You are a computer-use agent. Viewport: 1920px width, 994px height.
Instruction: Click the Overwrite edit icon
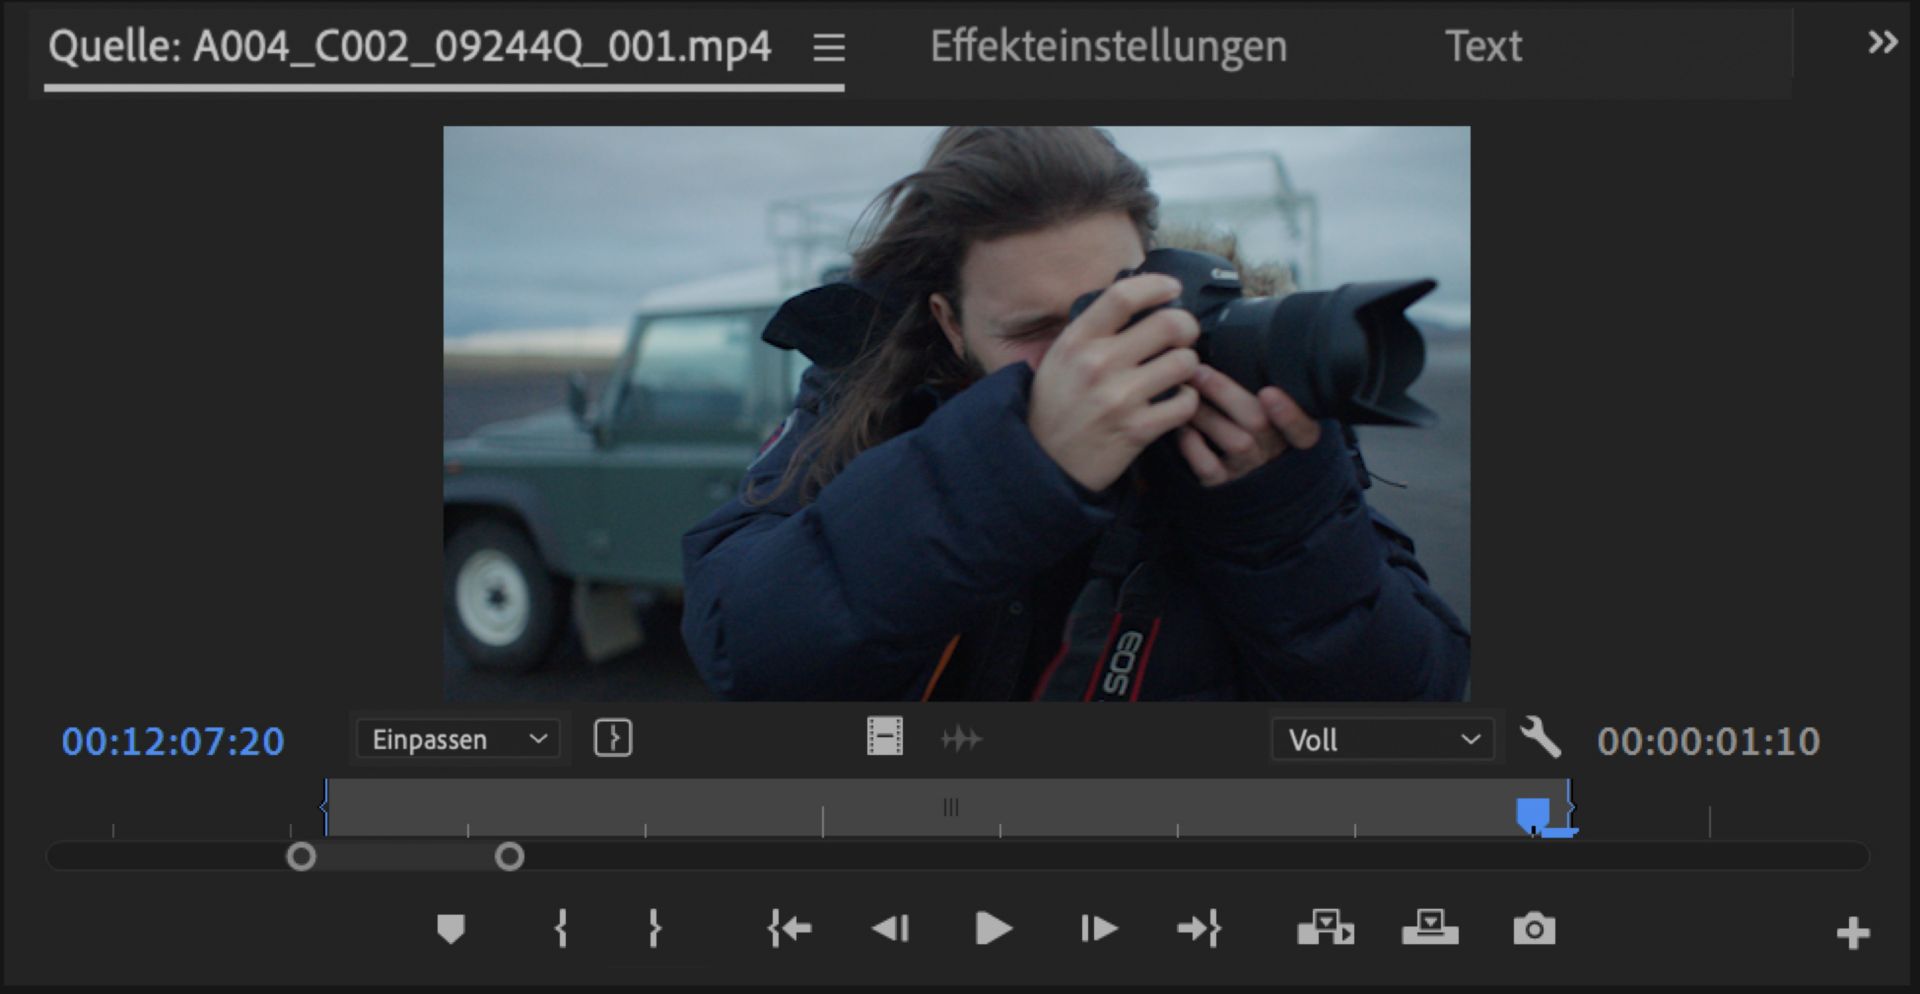pos(1430,929)
